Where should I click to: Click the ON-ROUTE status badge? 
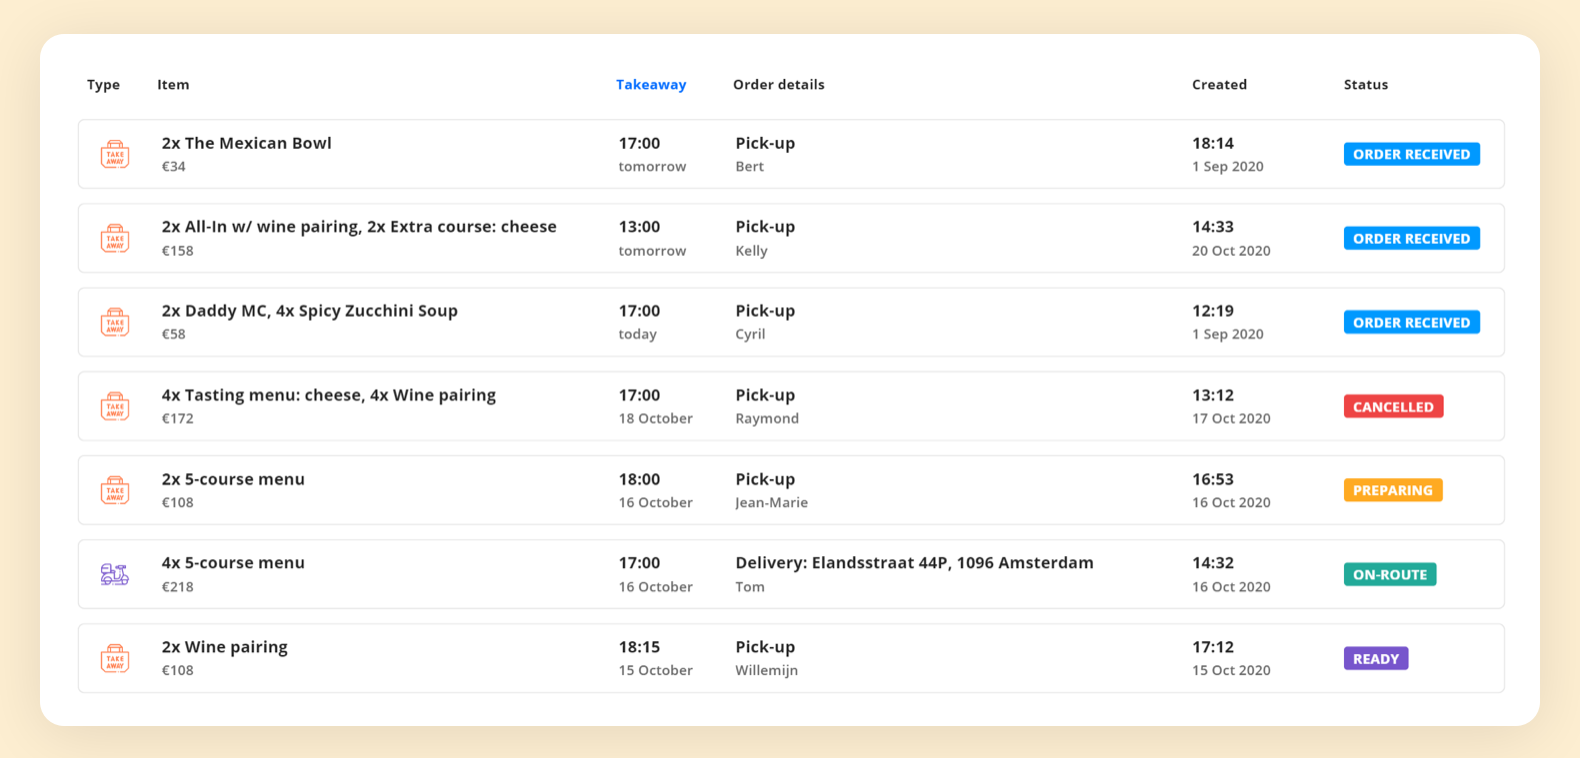click(x=1390, y=574)
